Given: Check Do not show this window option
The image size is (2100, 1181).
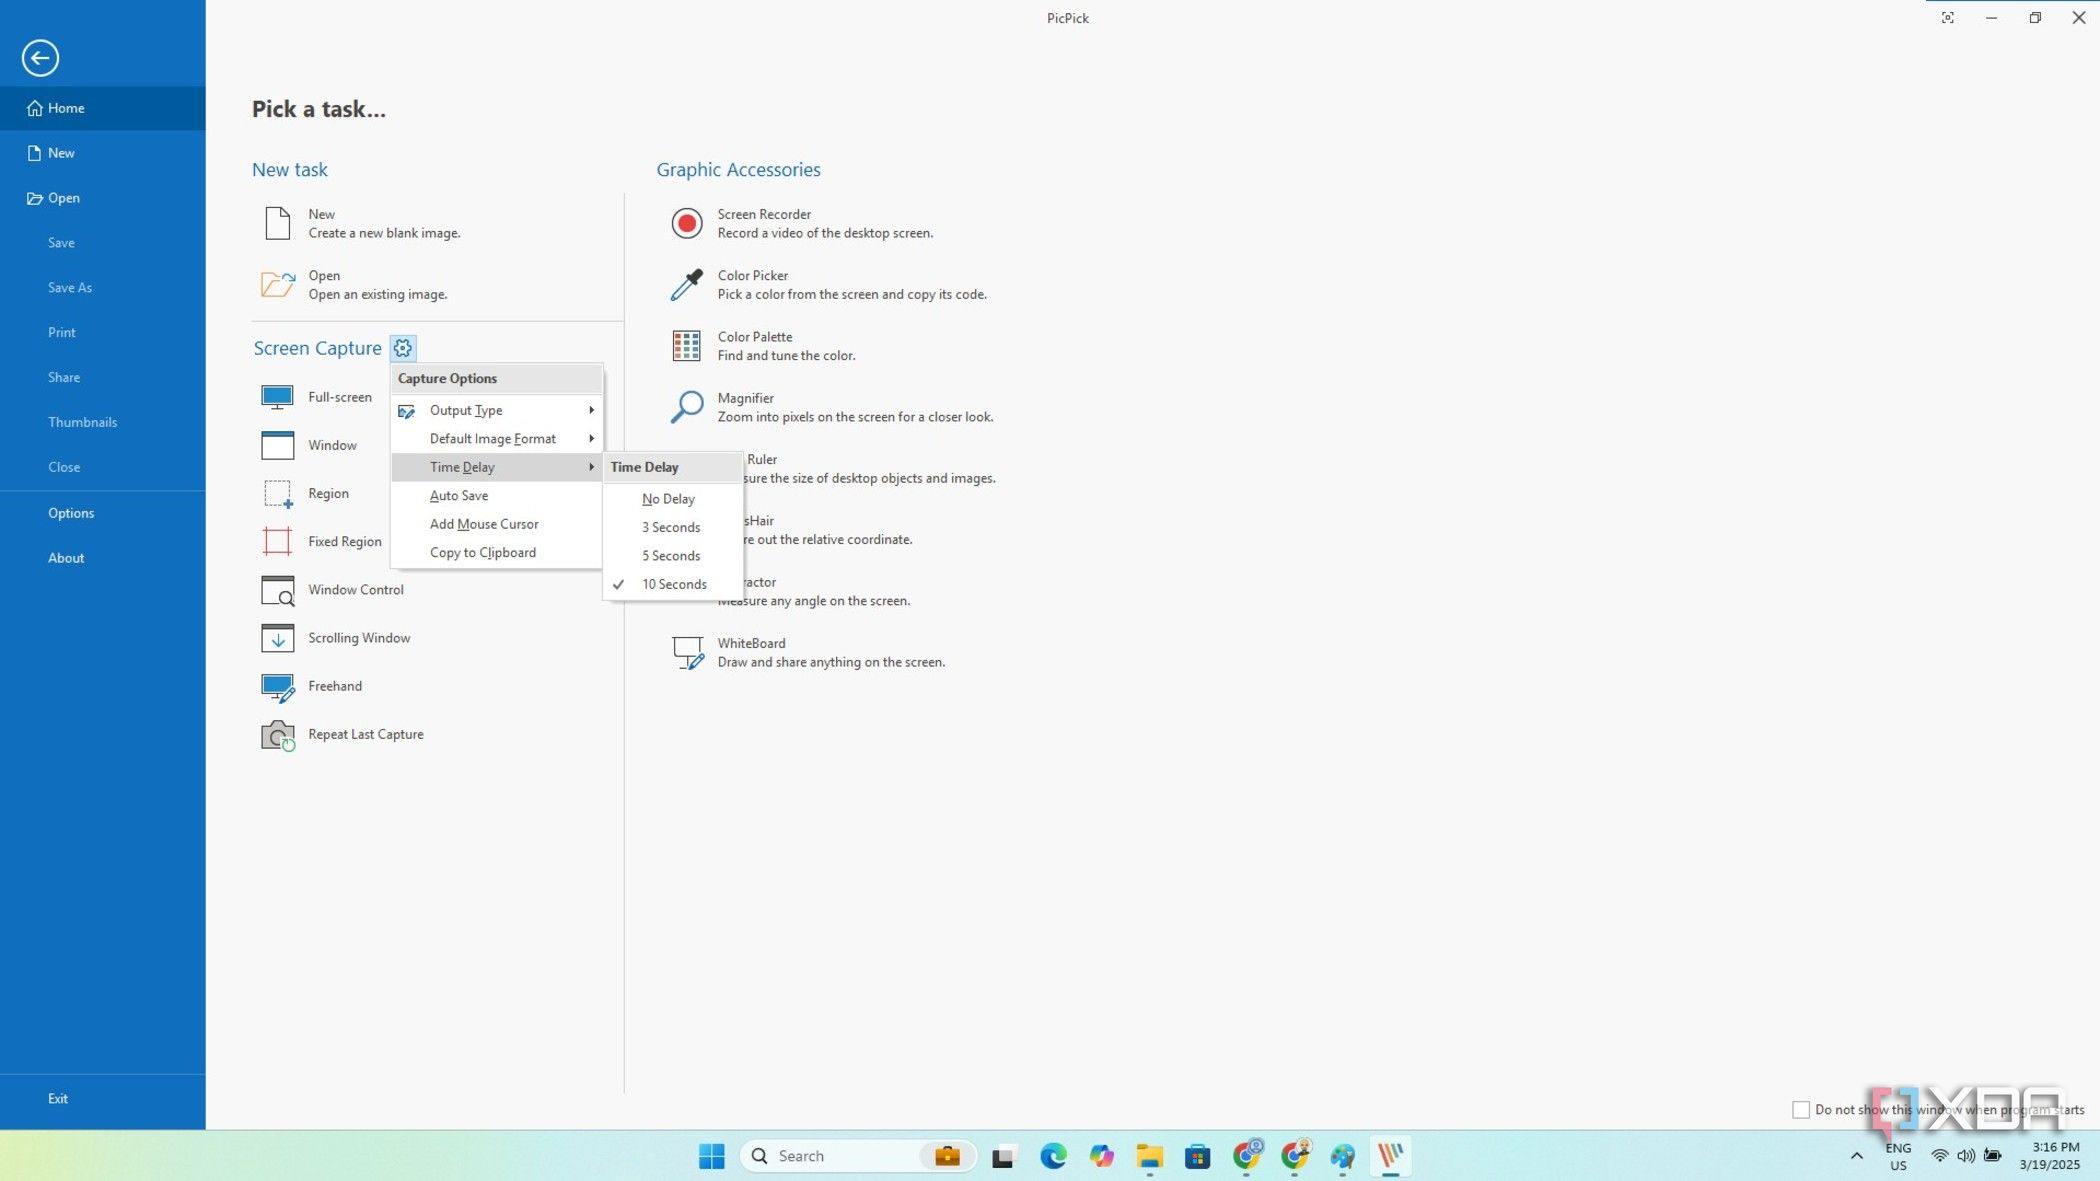Looking at the screenshot, I should 1800,1109.
